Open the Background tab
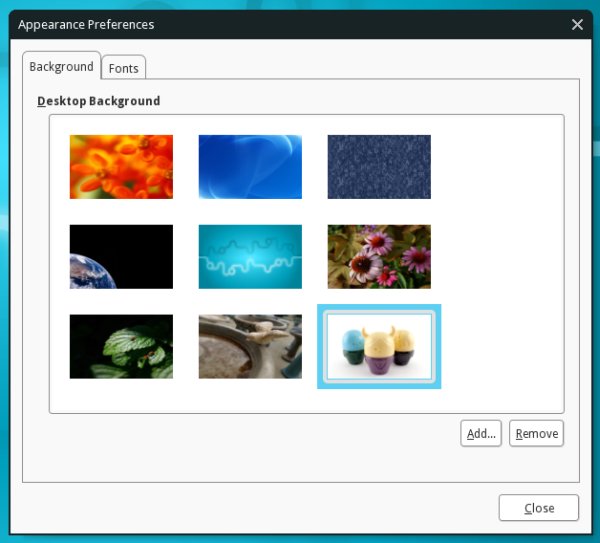The height and width of the screenshot is (543, 600). pos(62,66)
